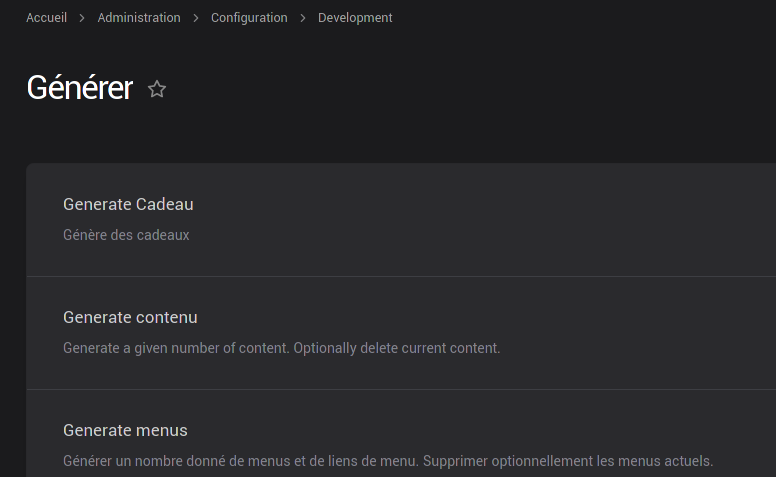This screenshot has height=477, width=776.
Task: Click the chevron after Accueil breadcrumb
Action: coord(82,18)
